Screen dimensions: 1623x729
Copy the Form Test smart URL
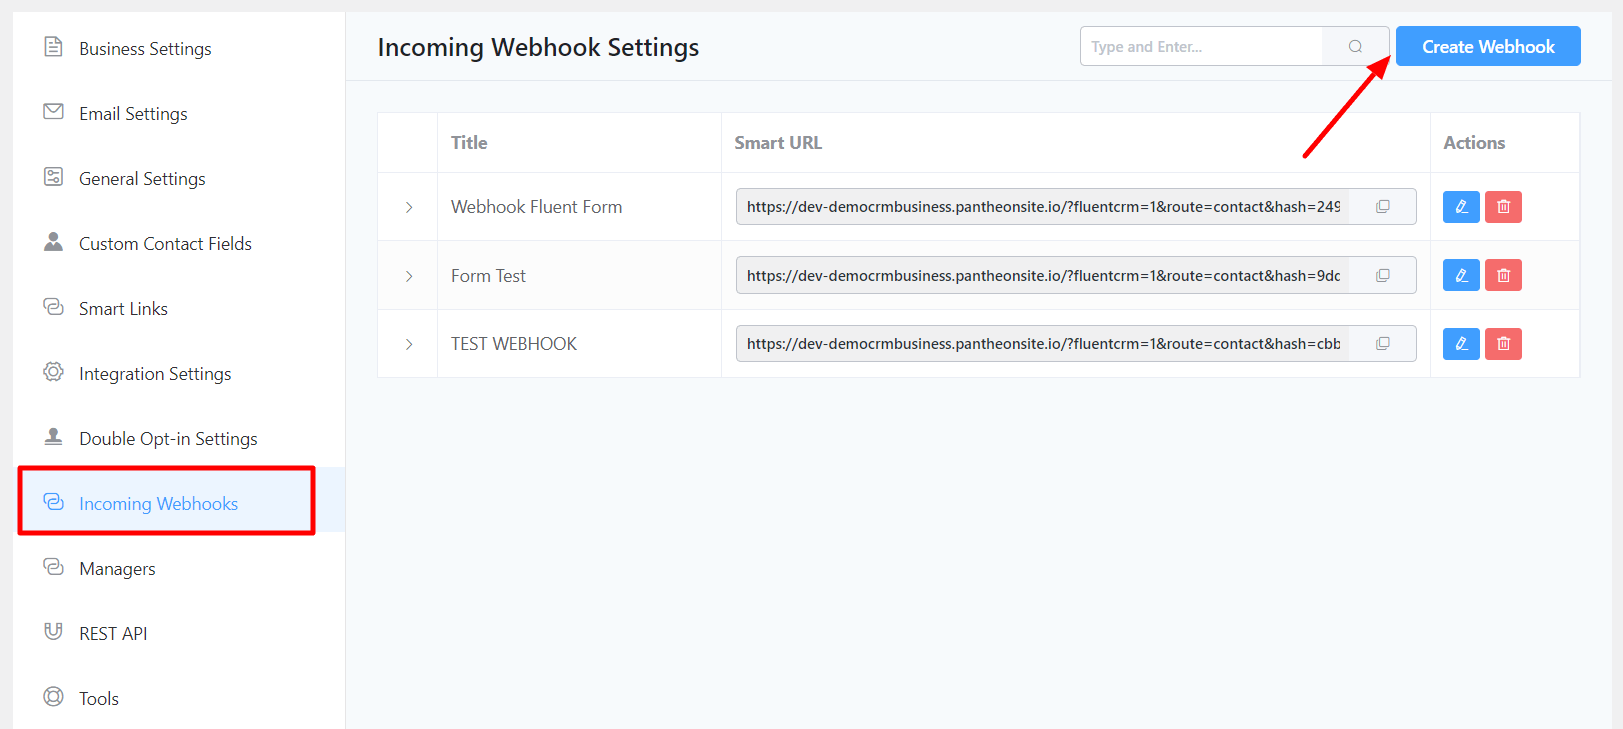pos(1383,275)
